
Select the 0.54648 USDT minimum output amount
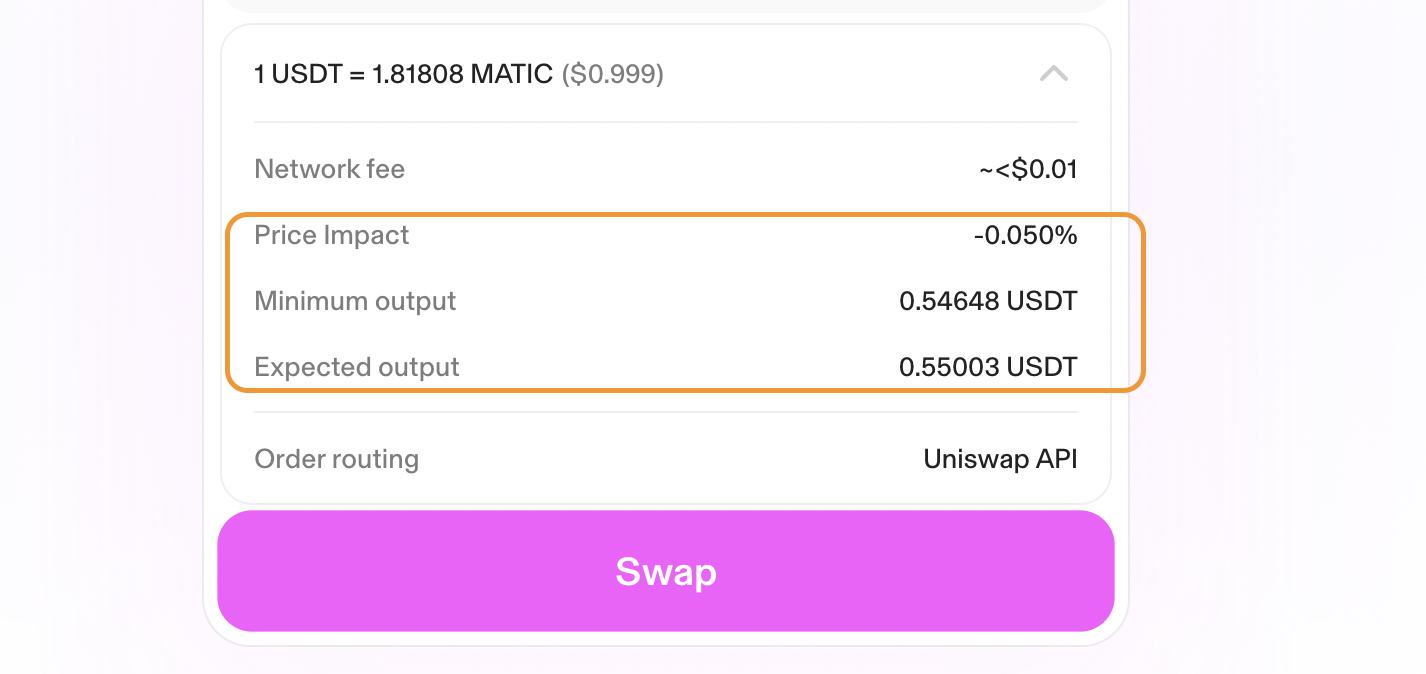[988, 301]
